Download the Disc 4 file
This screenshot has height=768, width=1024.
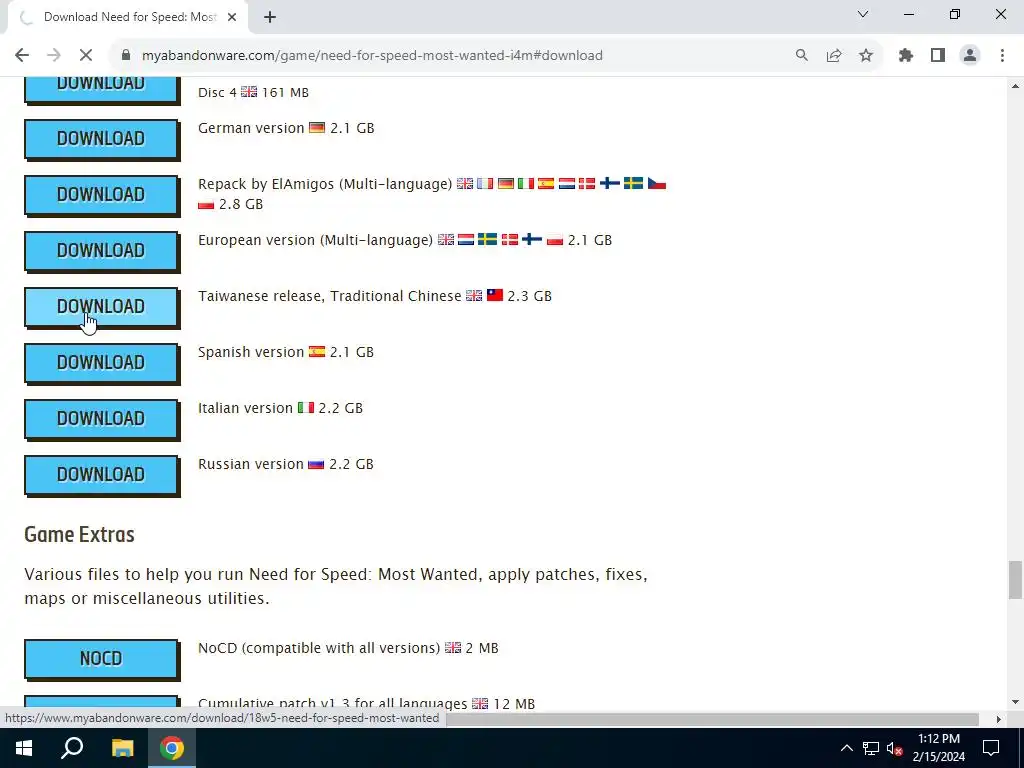click(x=101, y=88)
